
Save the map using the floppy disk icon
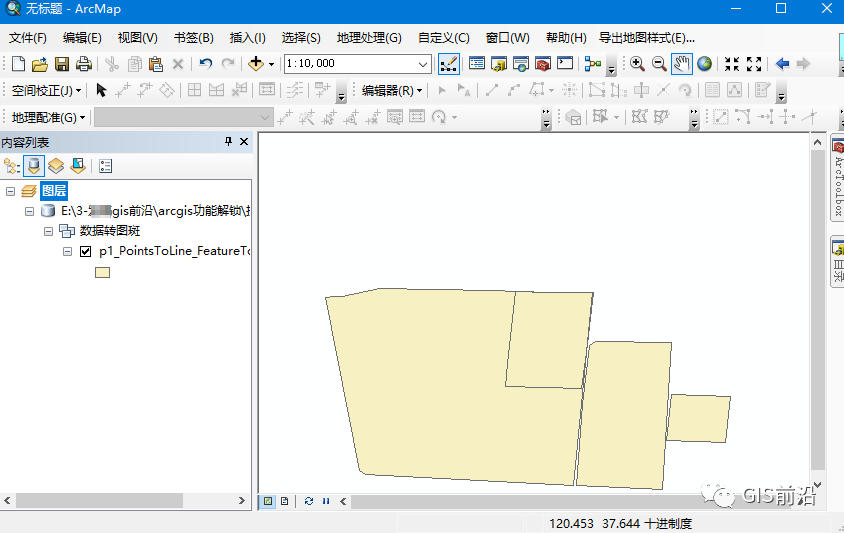[x=62, y=64]
